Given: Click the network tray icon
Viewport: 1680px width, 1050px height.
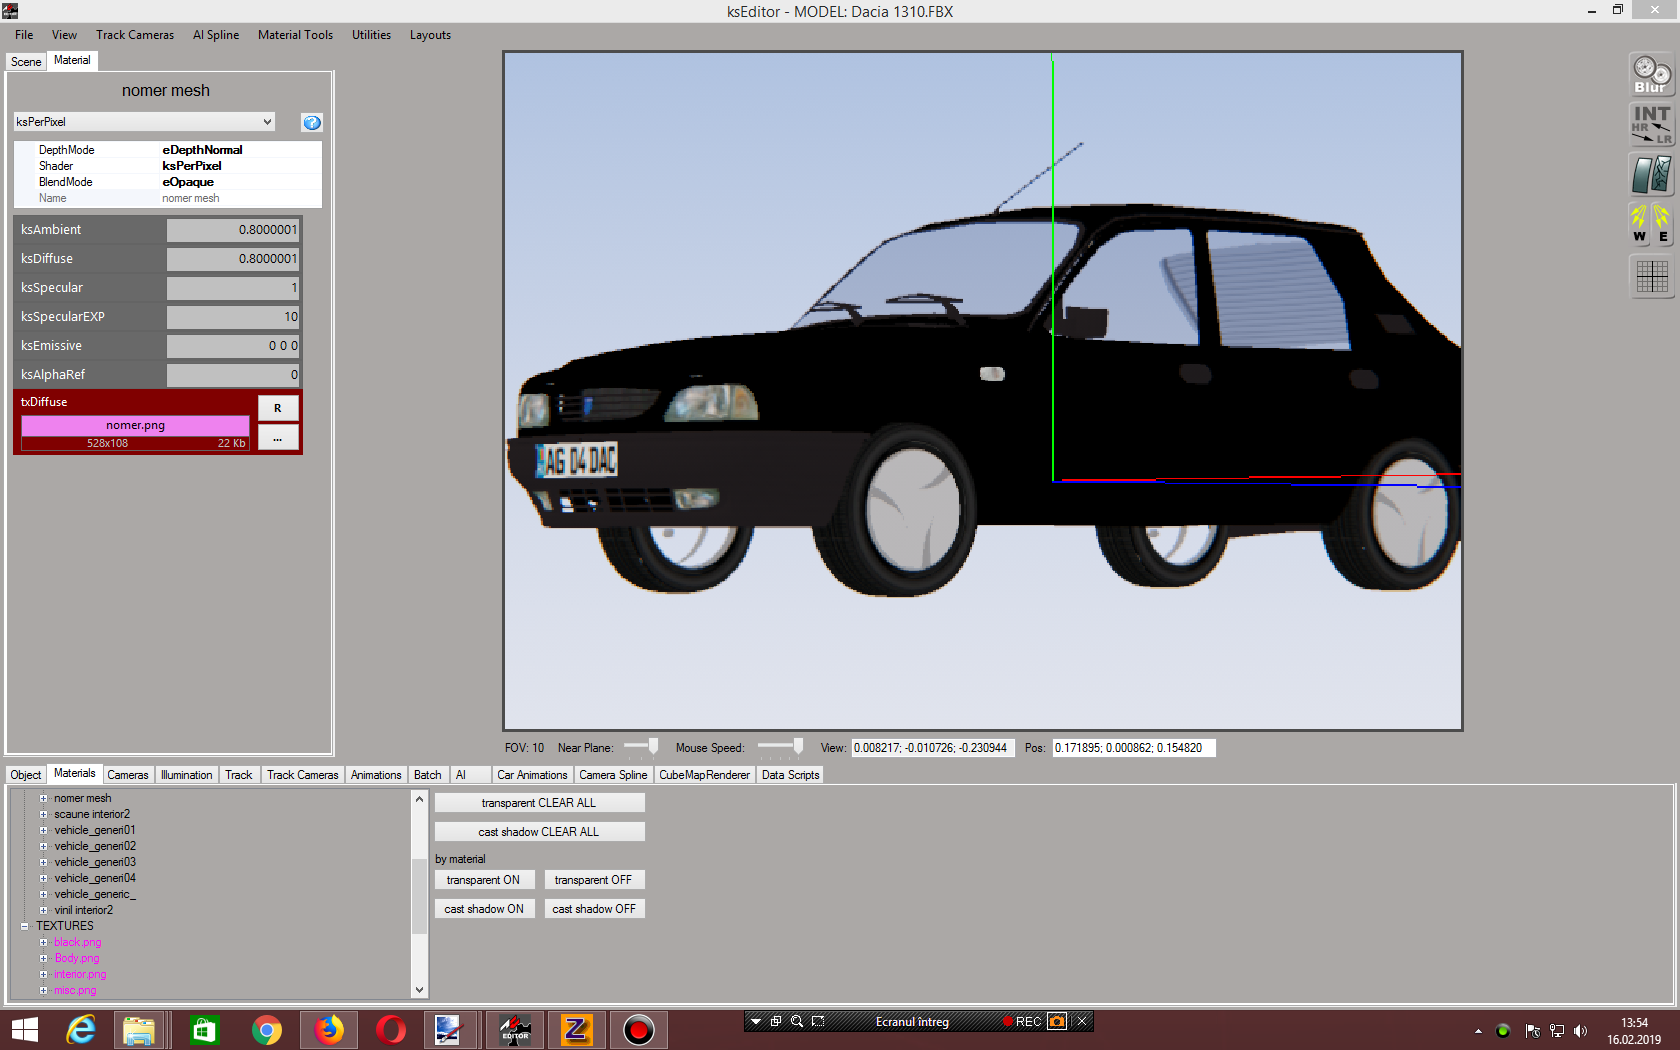Looking at the screenshot, I should (1557, 1031).
